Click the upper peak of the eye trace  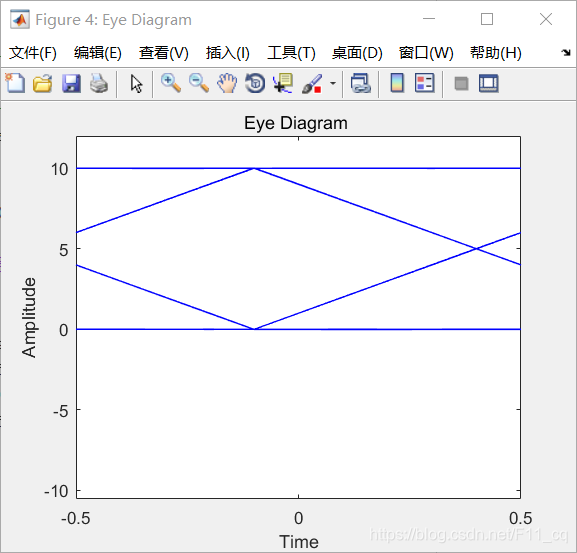(x=254, y=168)
